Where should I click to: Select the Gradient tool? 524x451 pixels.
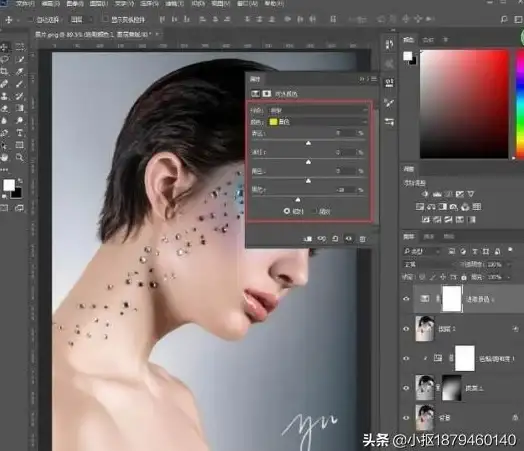click(x=20, y=109)
